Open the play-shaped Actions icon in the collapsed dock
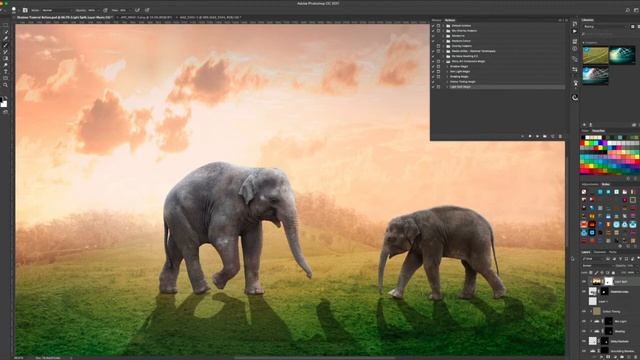This screenshot has width=640, height=360. [x=575, y=31]
